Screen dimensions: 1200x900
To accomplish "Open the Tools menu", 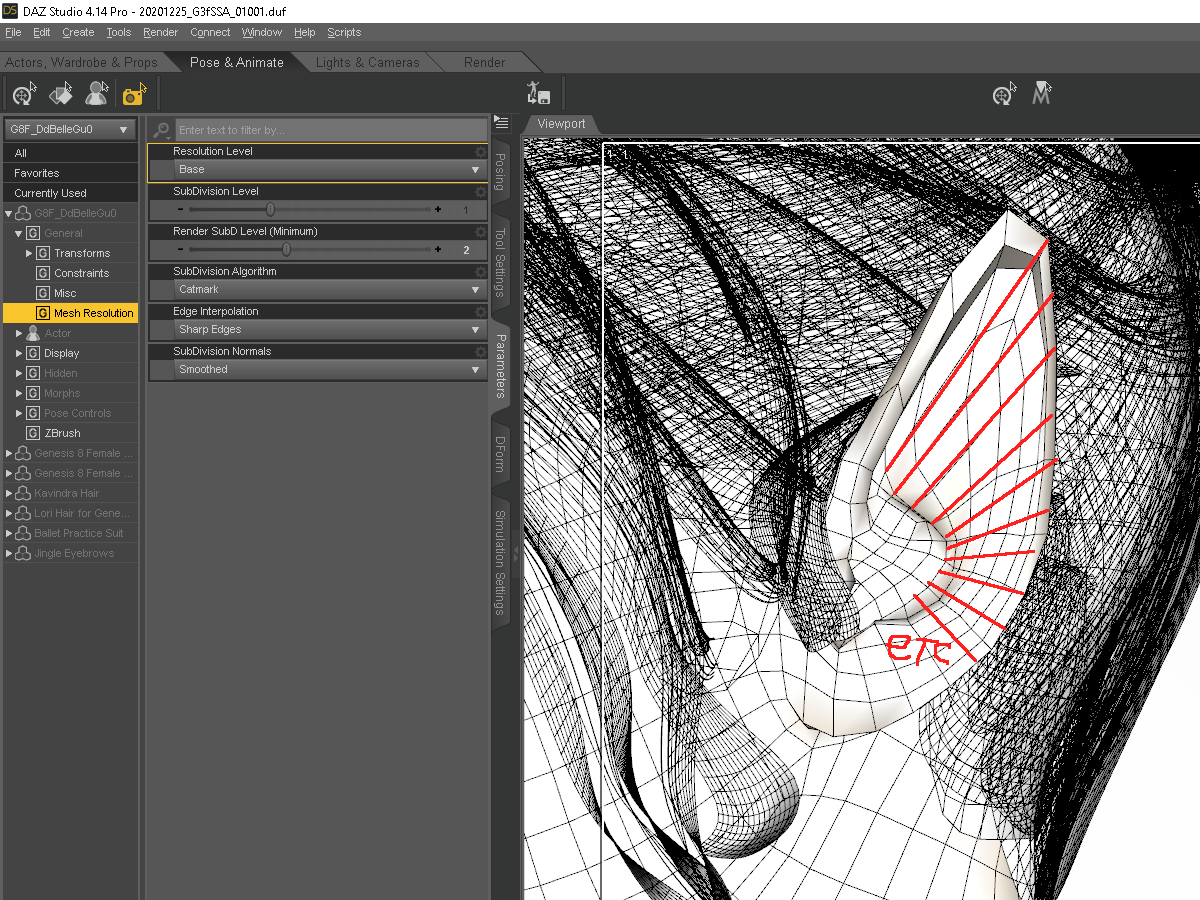I will click(x=118, y=32).
